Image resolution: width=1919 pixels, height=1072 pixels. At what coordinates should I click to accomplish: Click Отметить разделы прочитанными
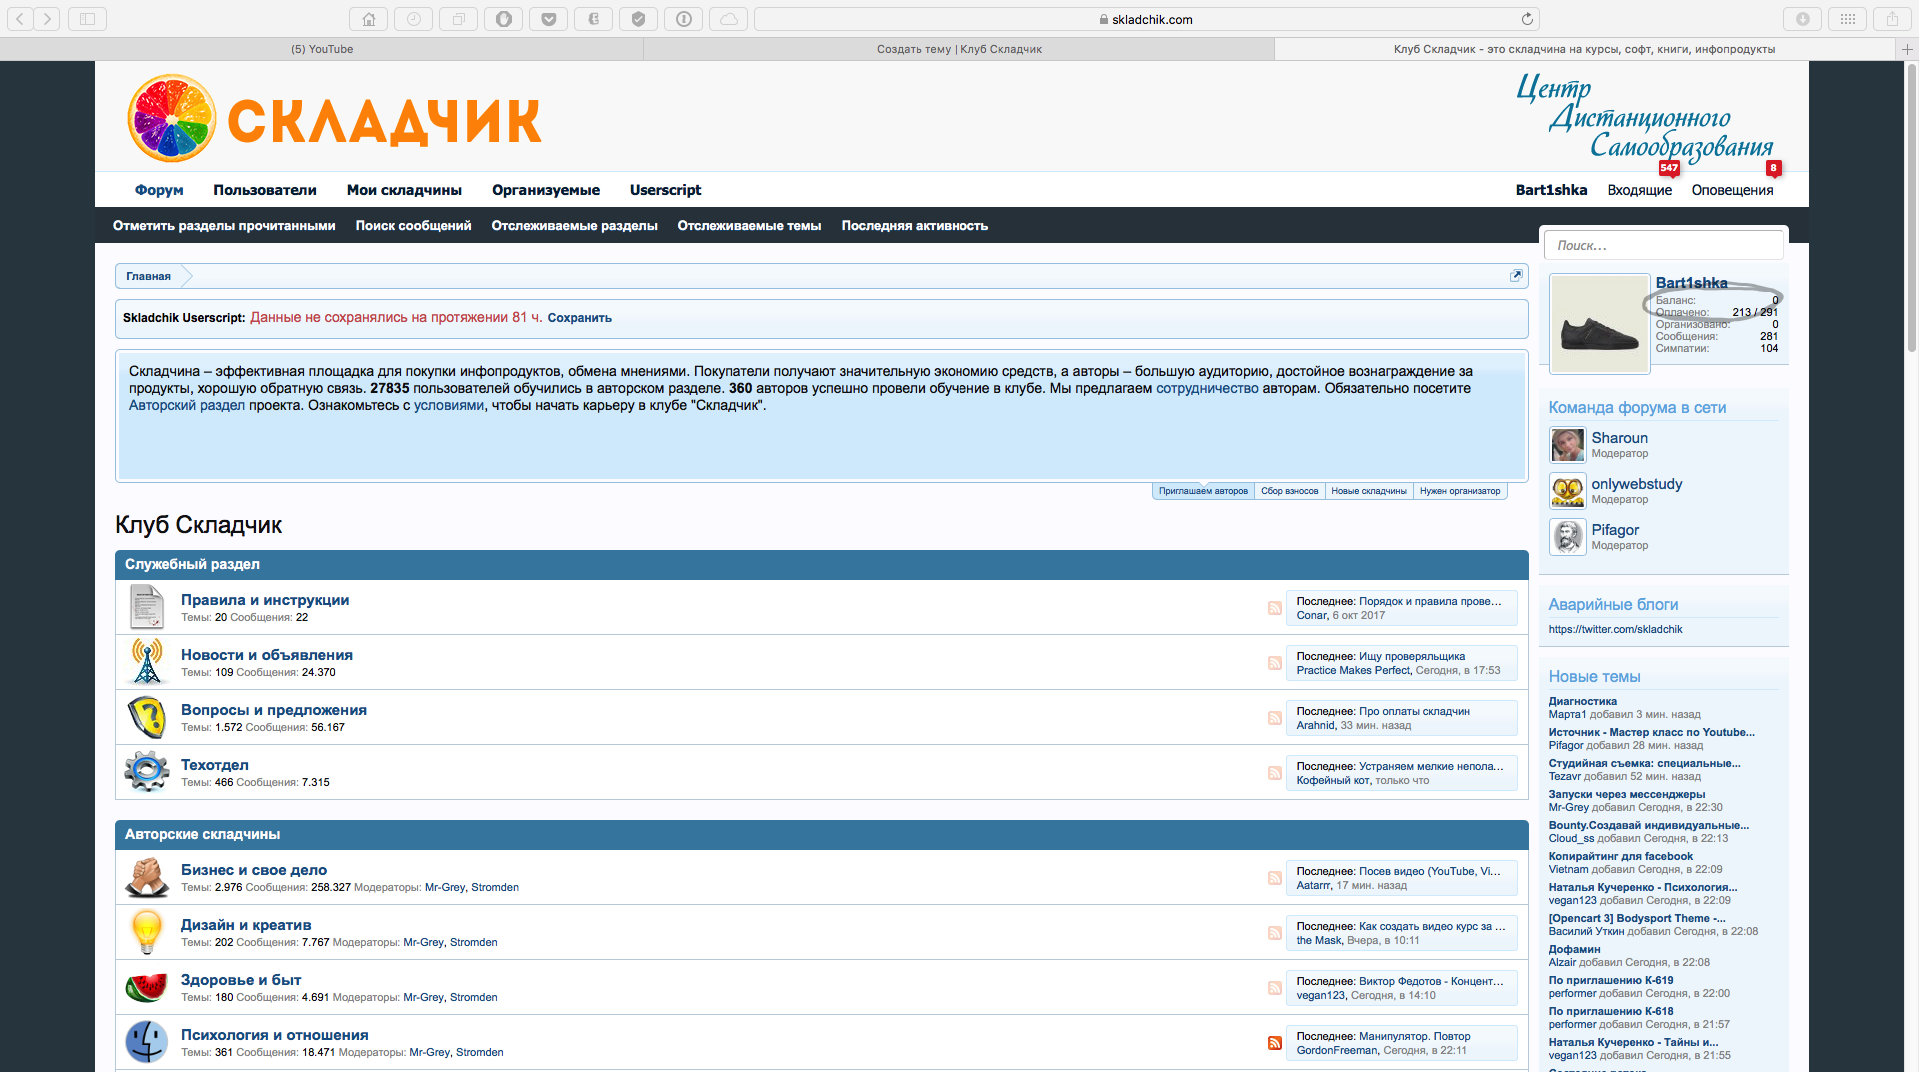224,226
